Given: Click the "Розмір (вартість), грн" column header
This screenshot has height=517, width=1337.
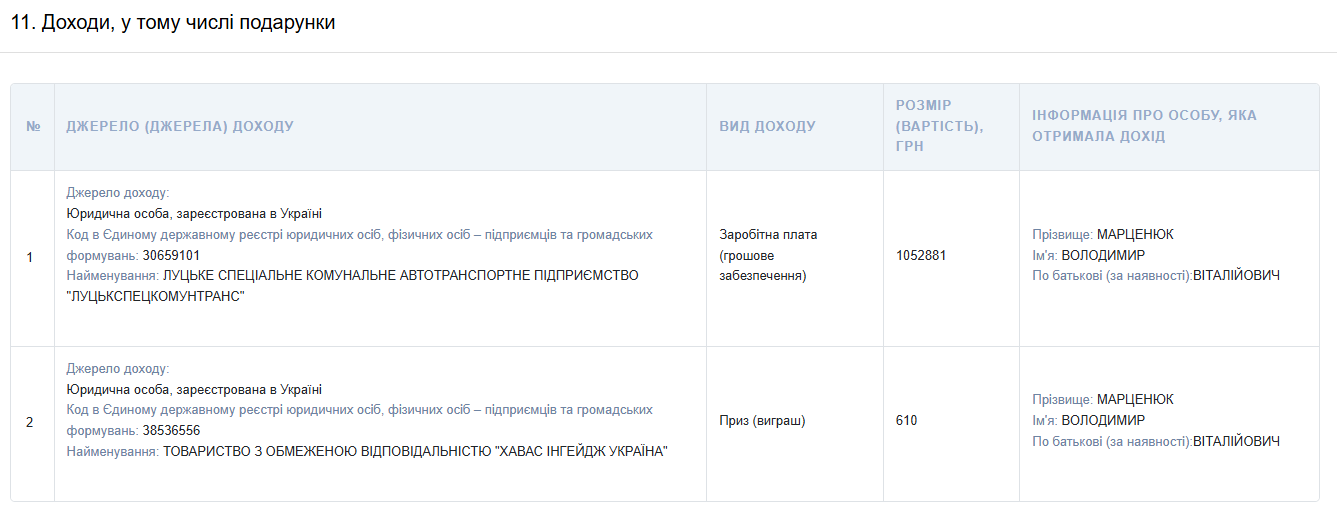Looking at the screenshot, I should (939, 126).
